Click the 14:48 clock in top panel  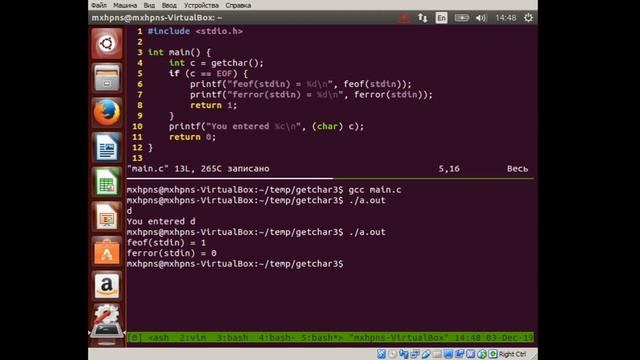505,18
